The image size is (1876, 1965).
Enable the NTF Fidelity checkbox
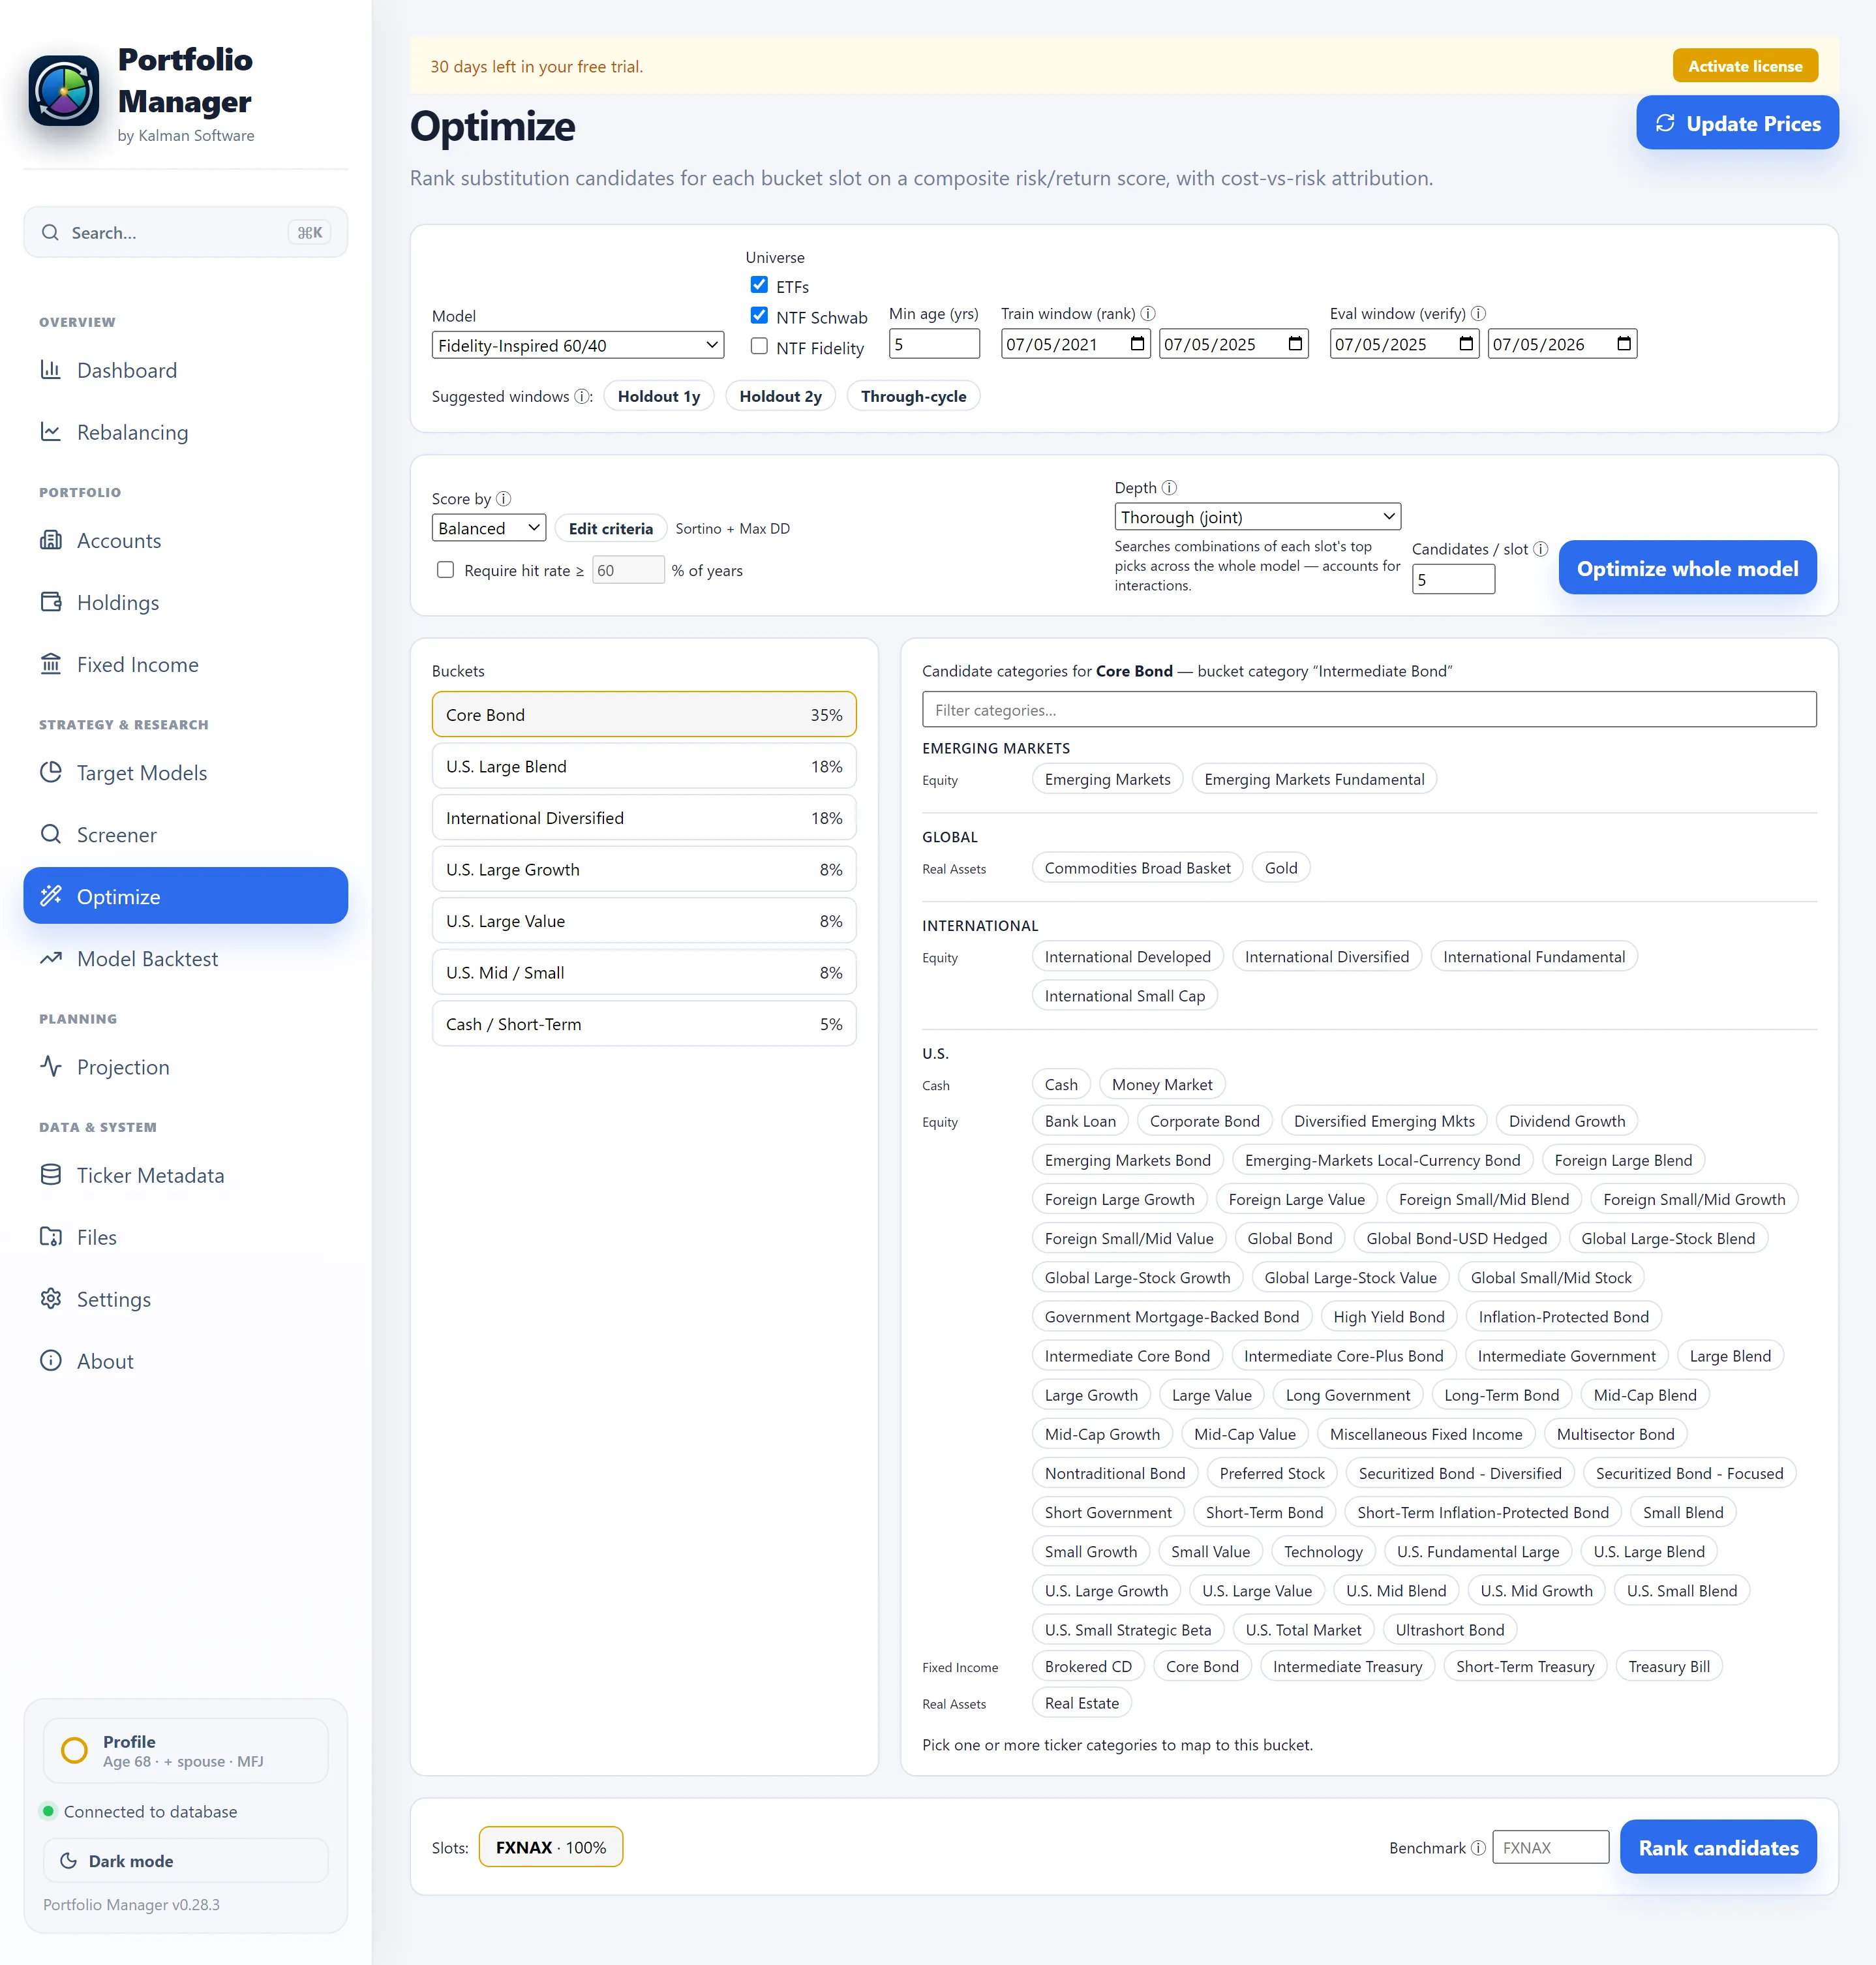(x=759, y=346)
